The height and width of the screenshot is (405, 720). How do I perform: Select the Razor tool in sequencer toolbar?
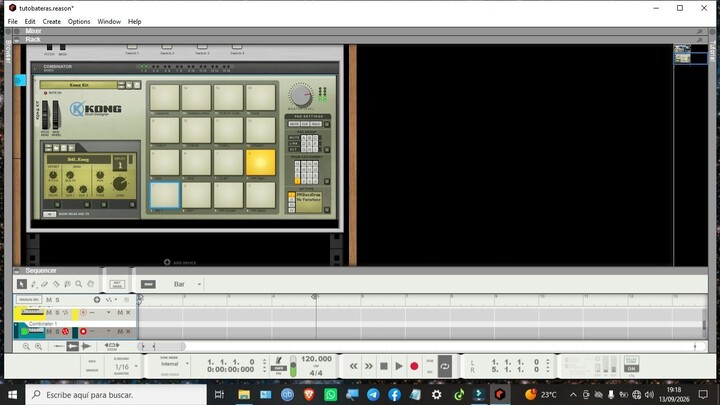click(56, 284)
